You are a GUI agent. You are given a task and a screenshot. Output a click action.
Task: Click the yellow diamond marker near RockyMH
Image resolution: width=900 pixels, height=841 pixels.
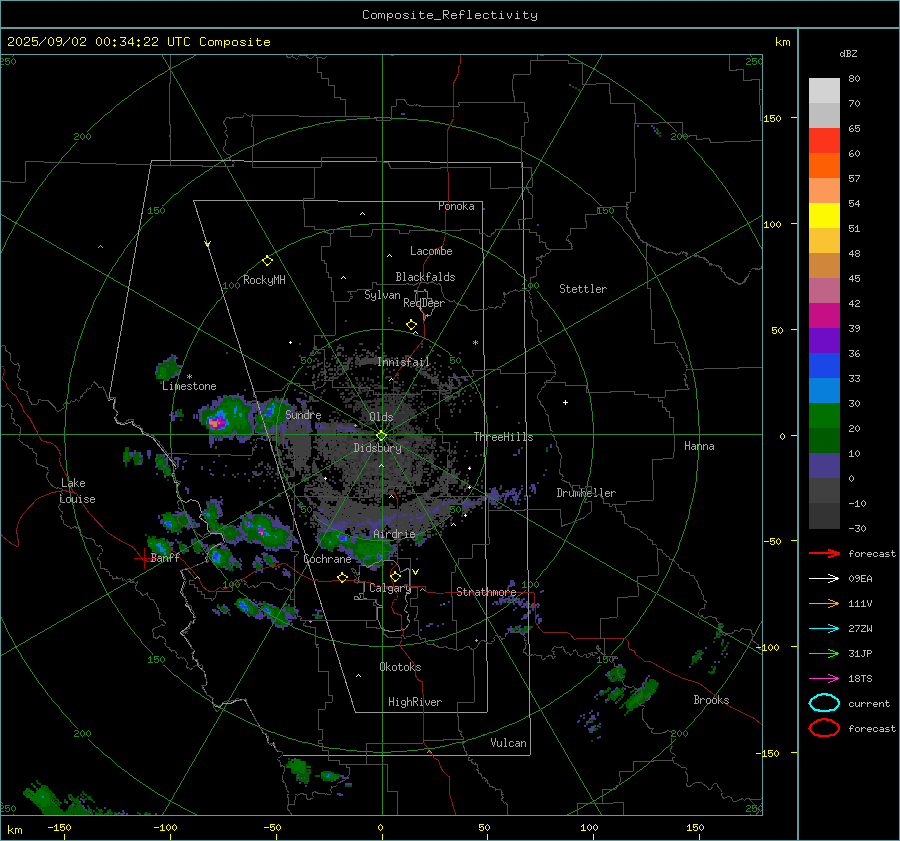click(x=267, y=261)
